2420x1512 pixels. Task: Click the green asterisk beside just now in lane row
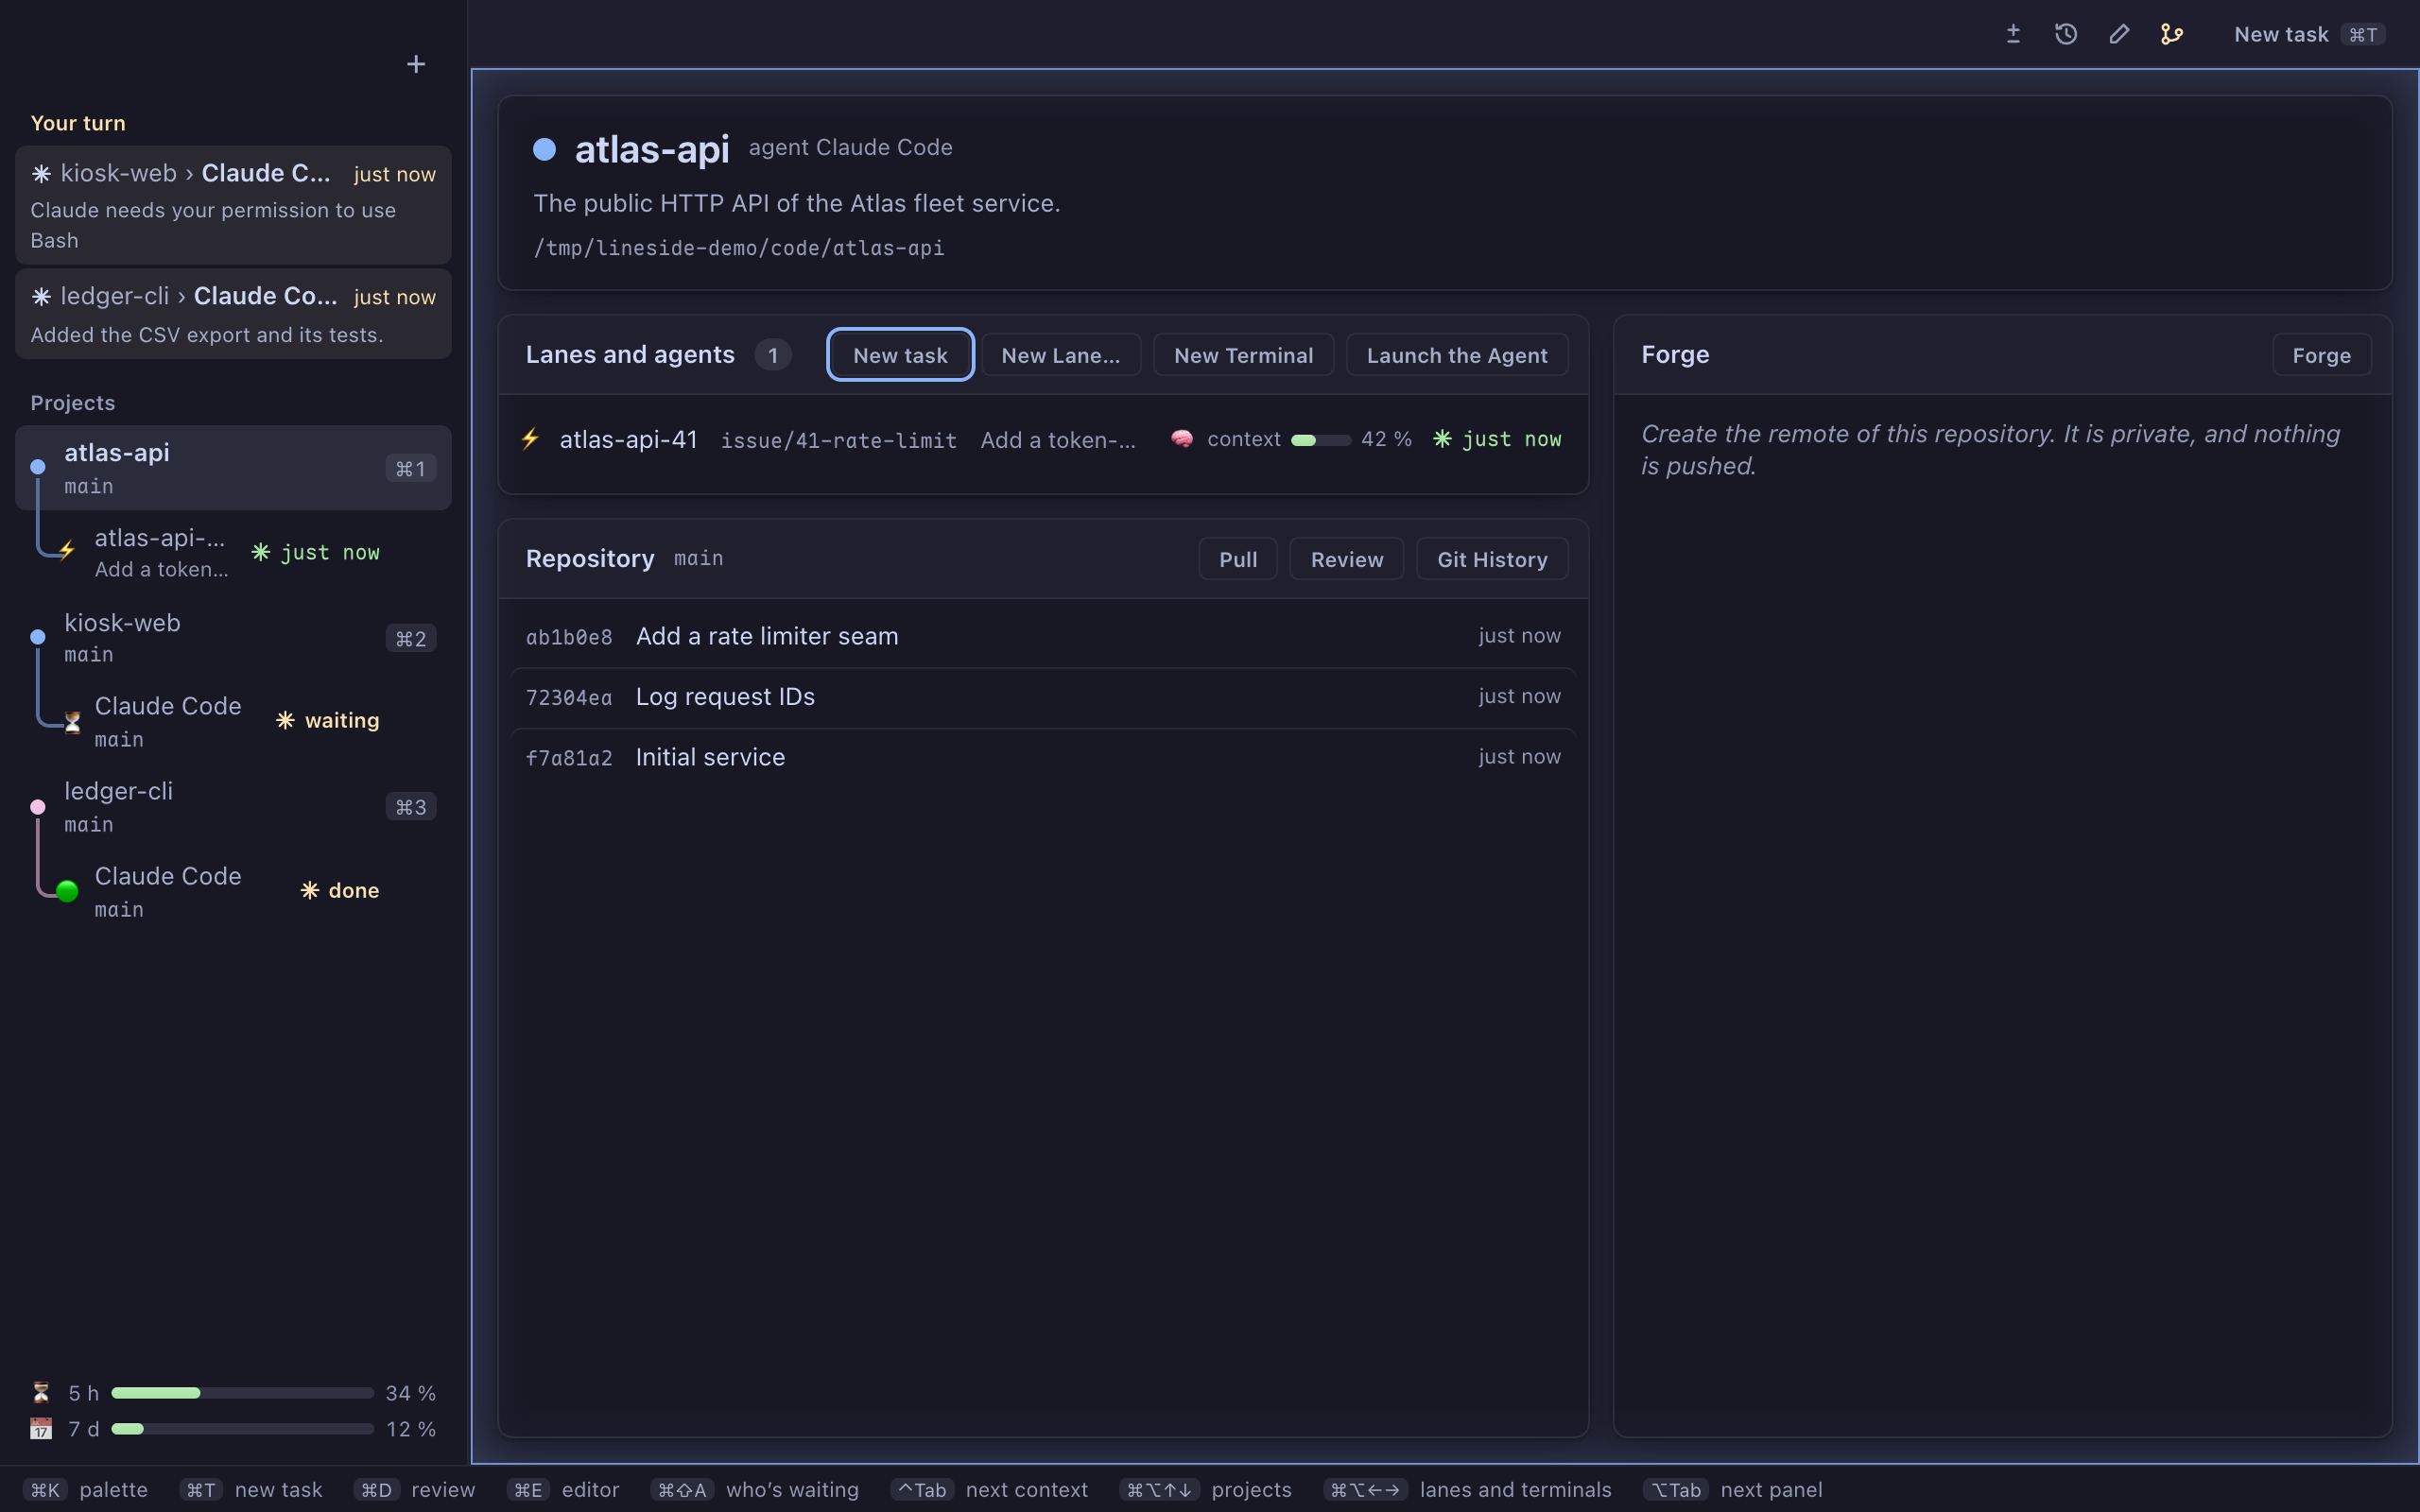(1442, 438)
